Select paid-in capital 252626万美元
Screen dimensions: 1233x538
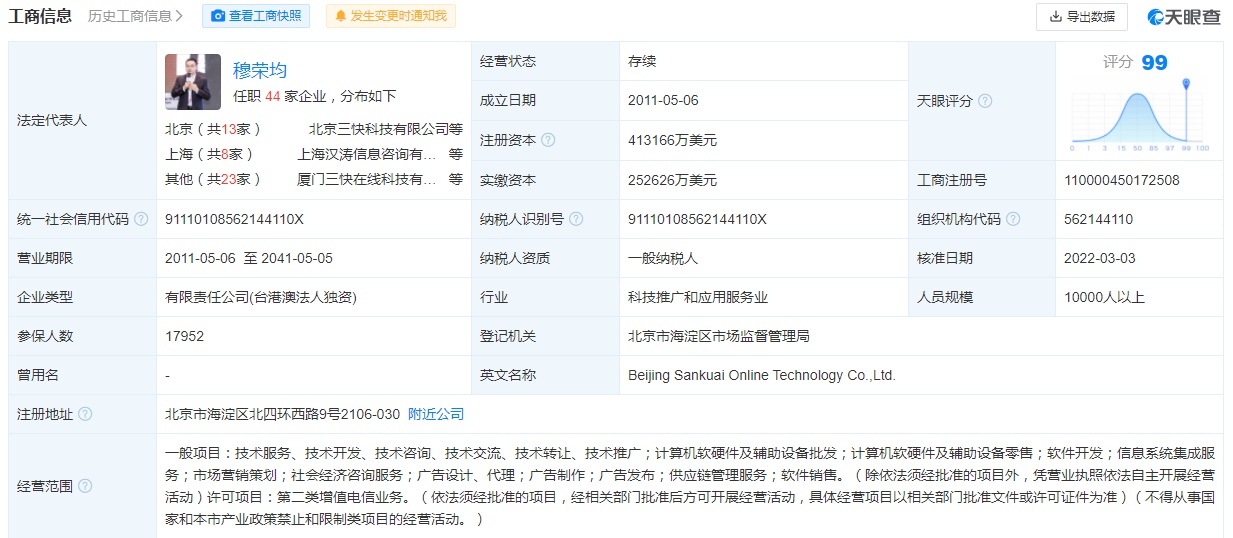(672, 180)
